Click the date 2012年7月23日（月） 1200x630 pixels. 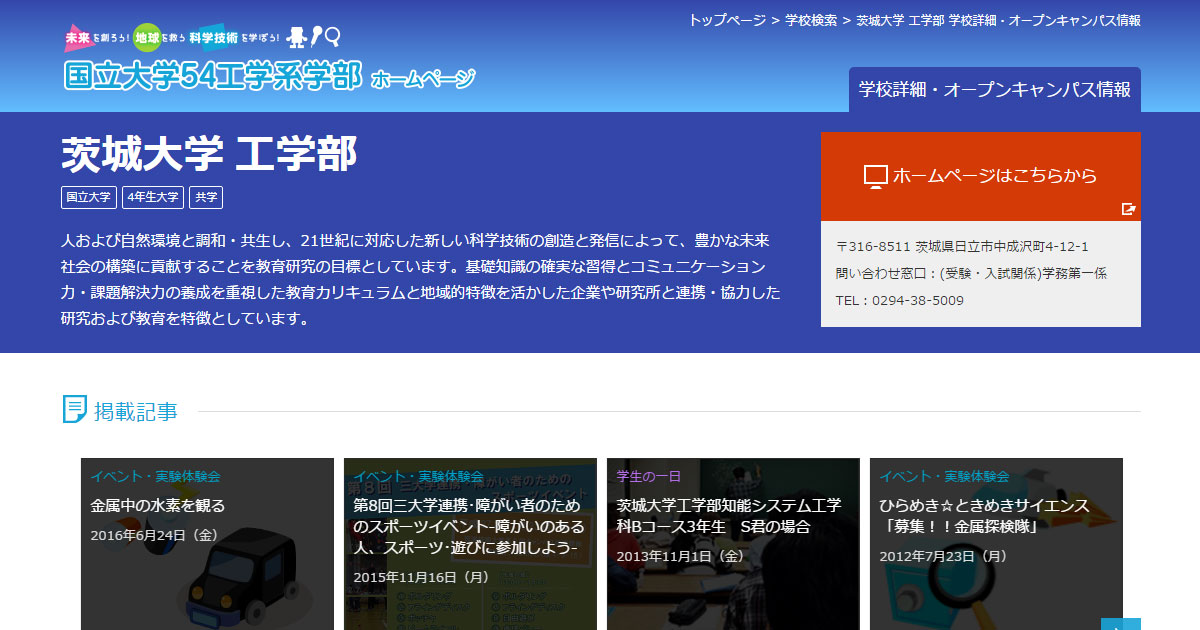pos(944,556)
